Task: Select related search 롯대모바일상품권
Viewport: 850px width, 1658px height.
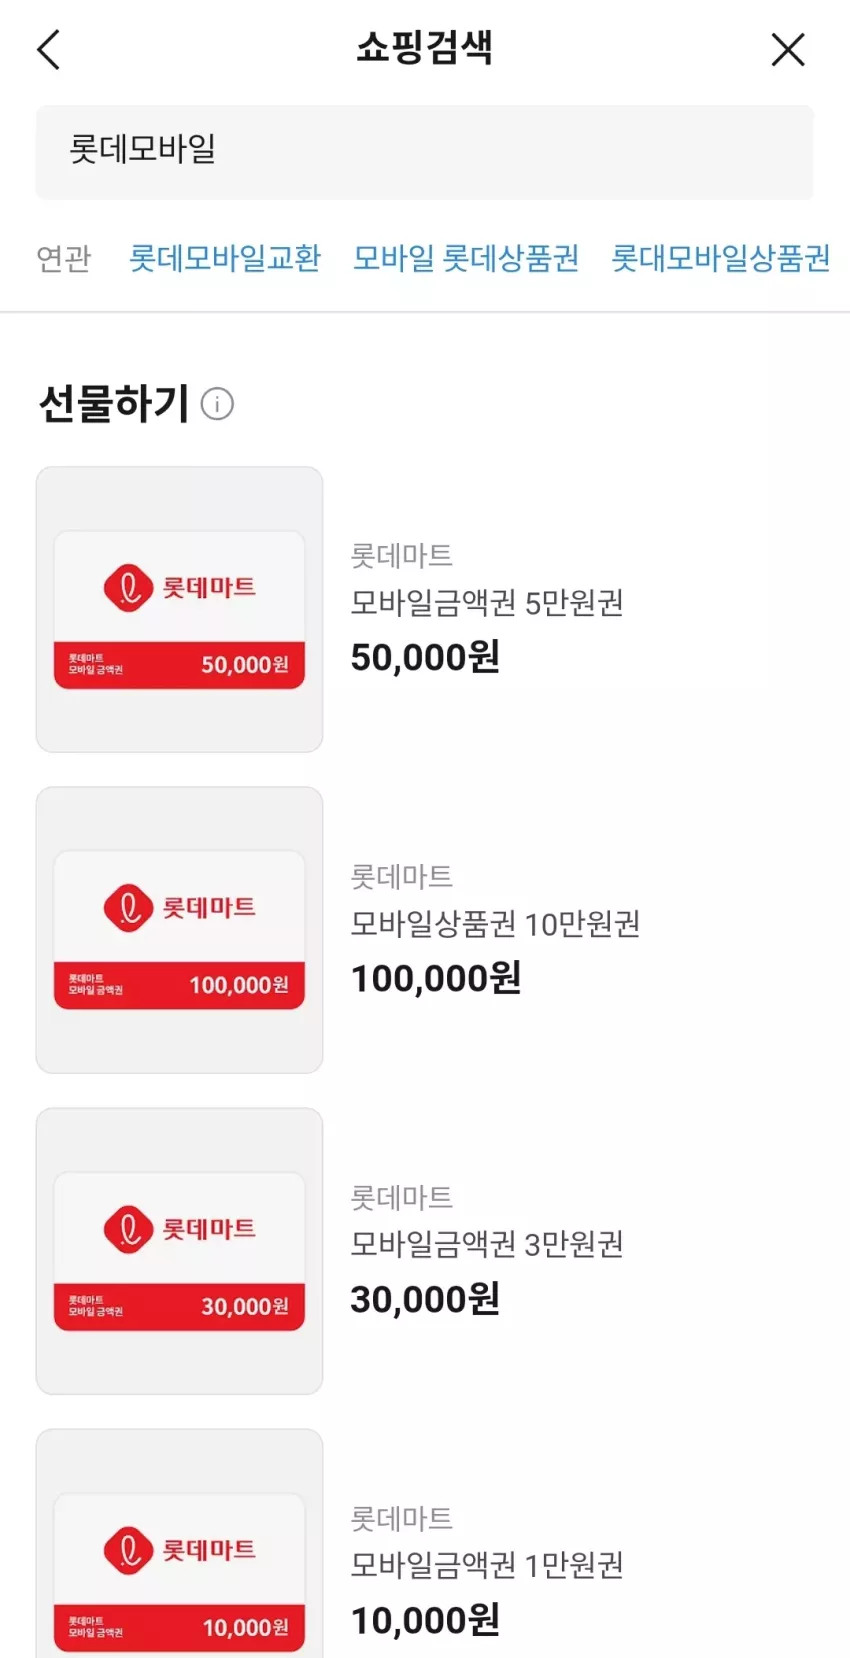Action: click(721, 258)
